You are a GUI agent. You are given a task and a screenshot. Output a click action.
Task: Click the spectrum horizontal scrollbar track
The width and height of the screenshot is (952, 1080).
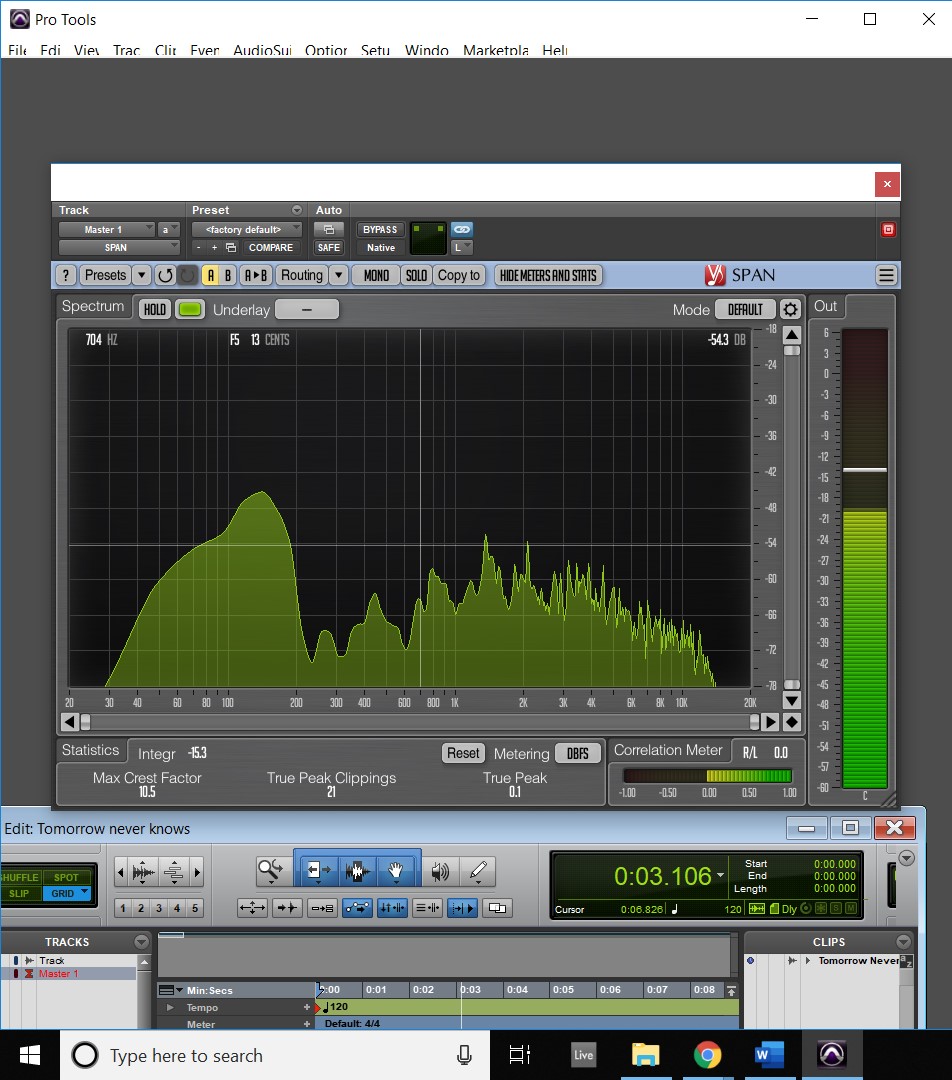coord(420,721)
